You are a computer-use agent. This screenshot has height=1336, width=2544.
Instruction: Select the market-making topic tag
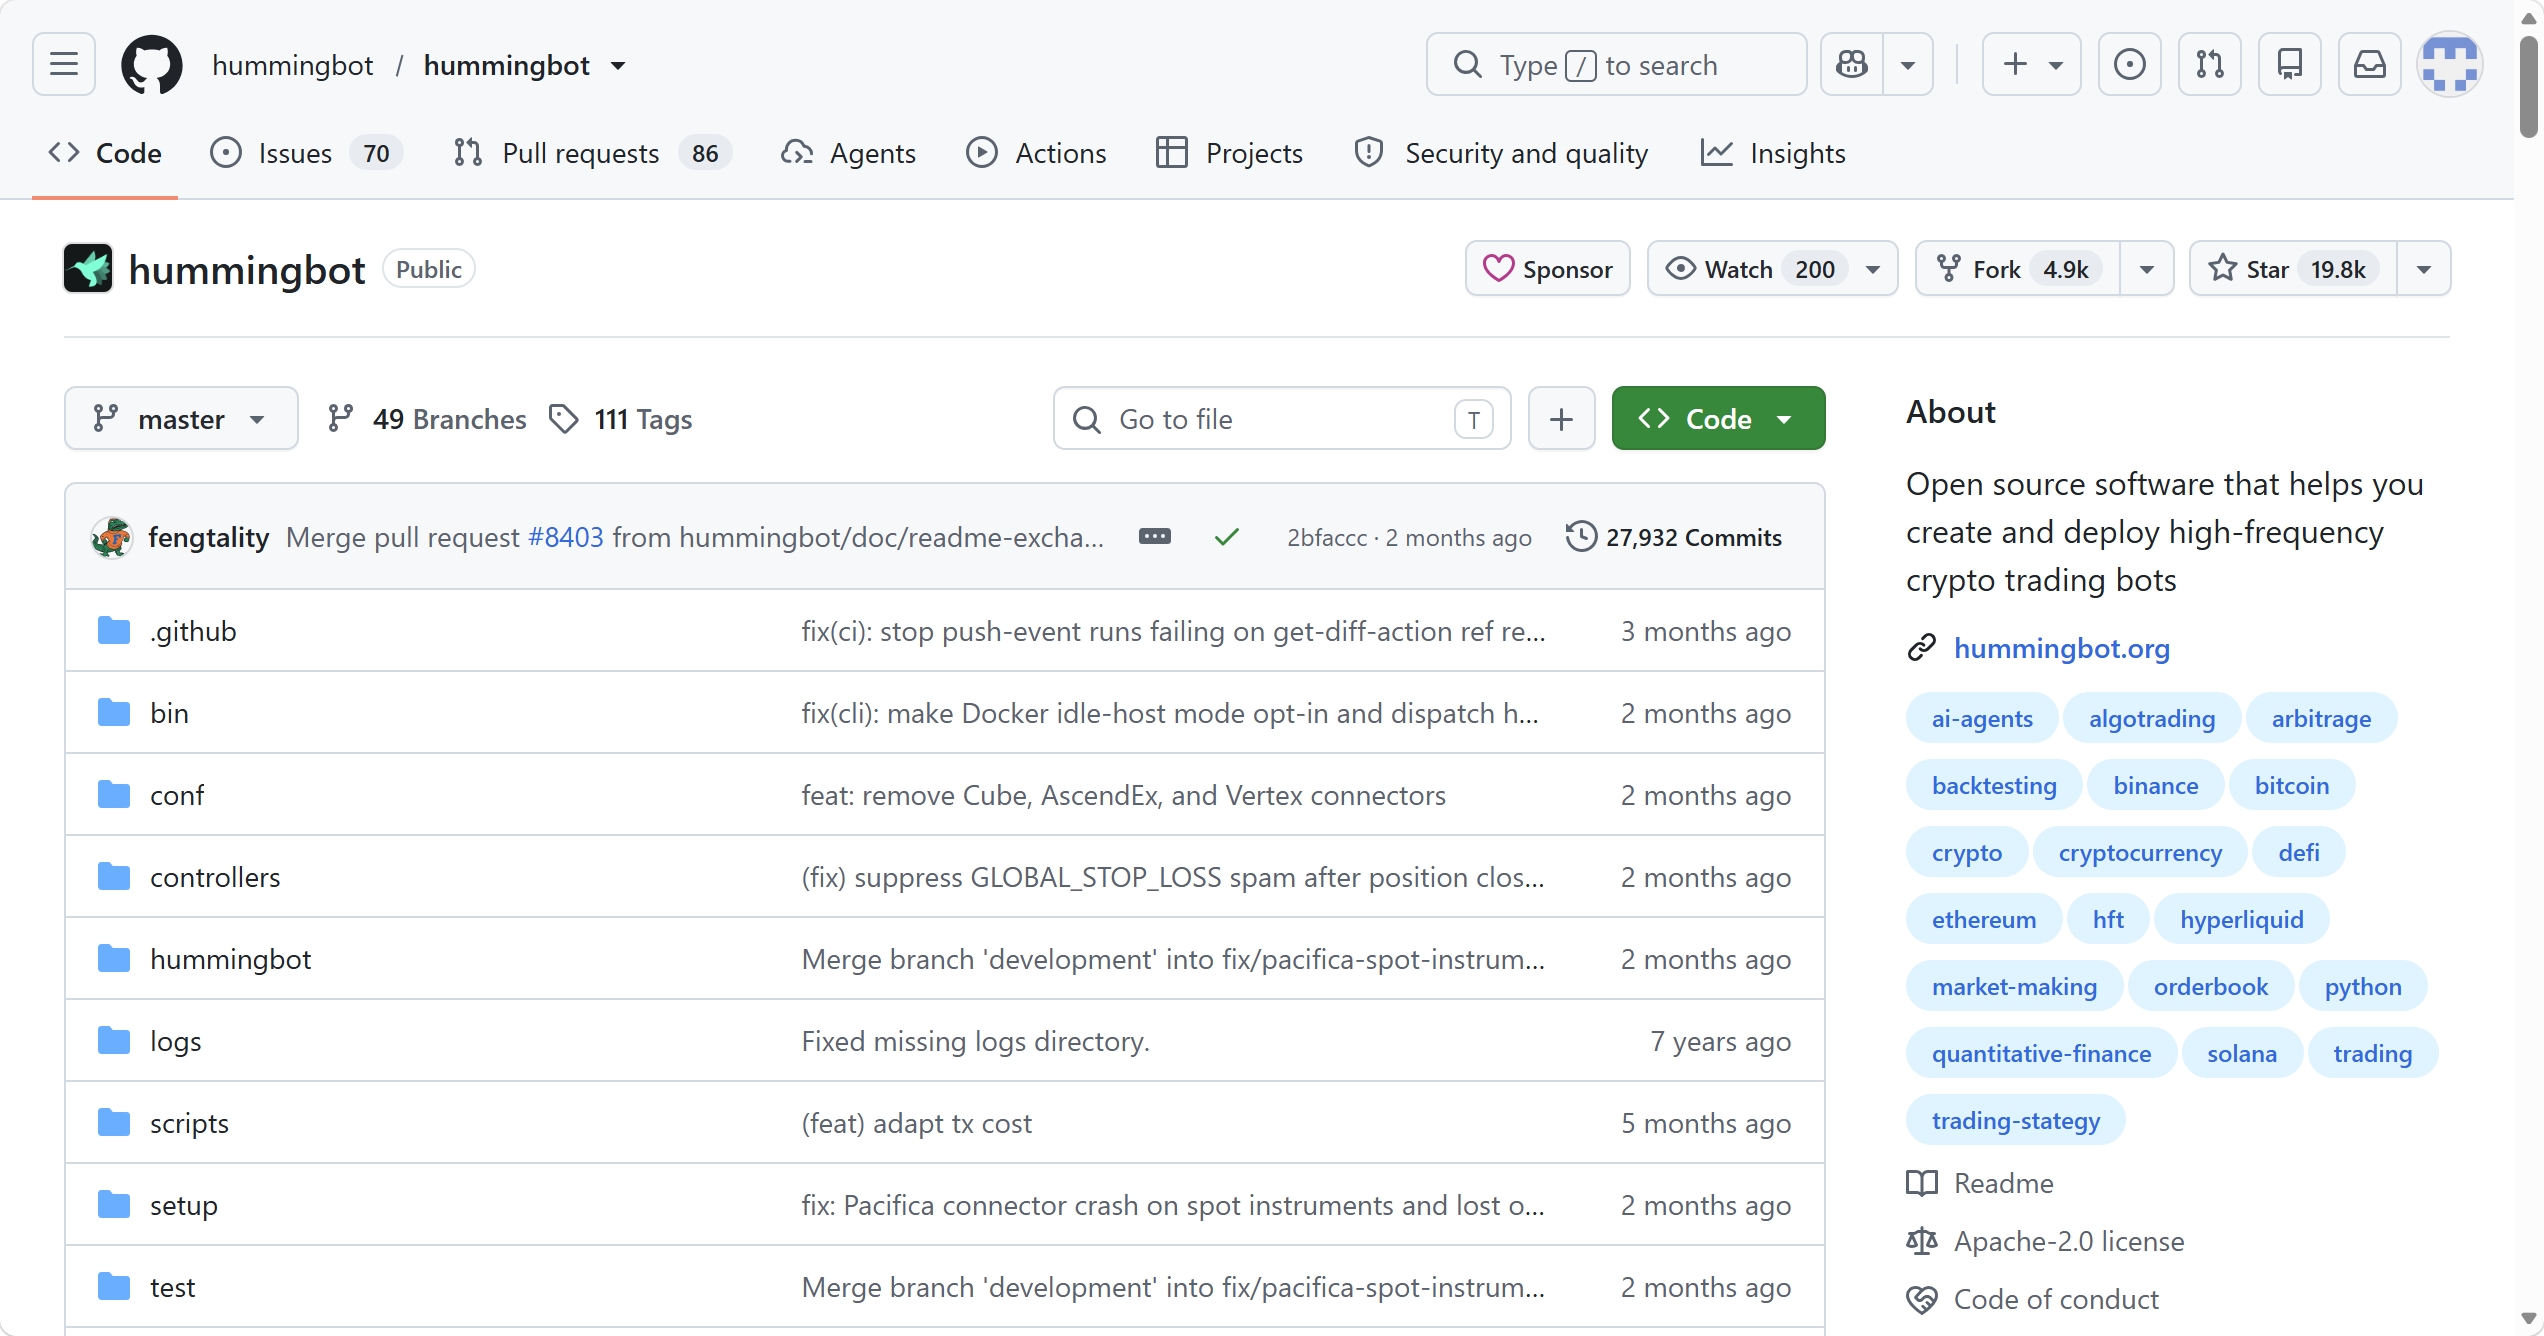(2014, 986)
